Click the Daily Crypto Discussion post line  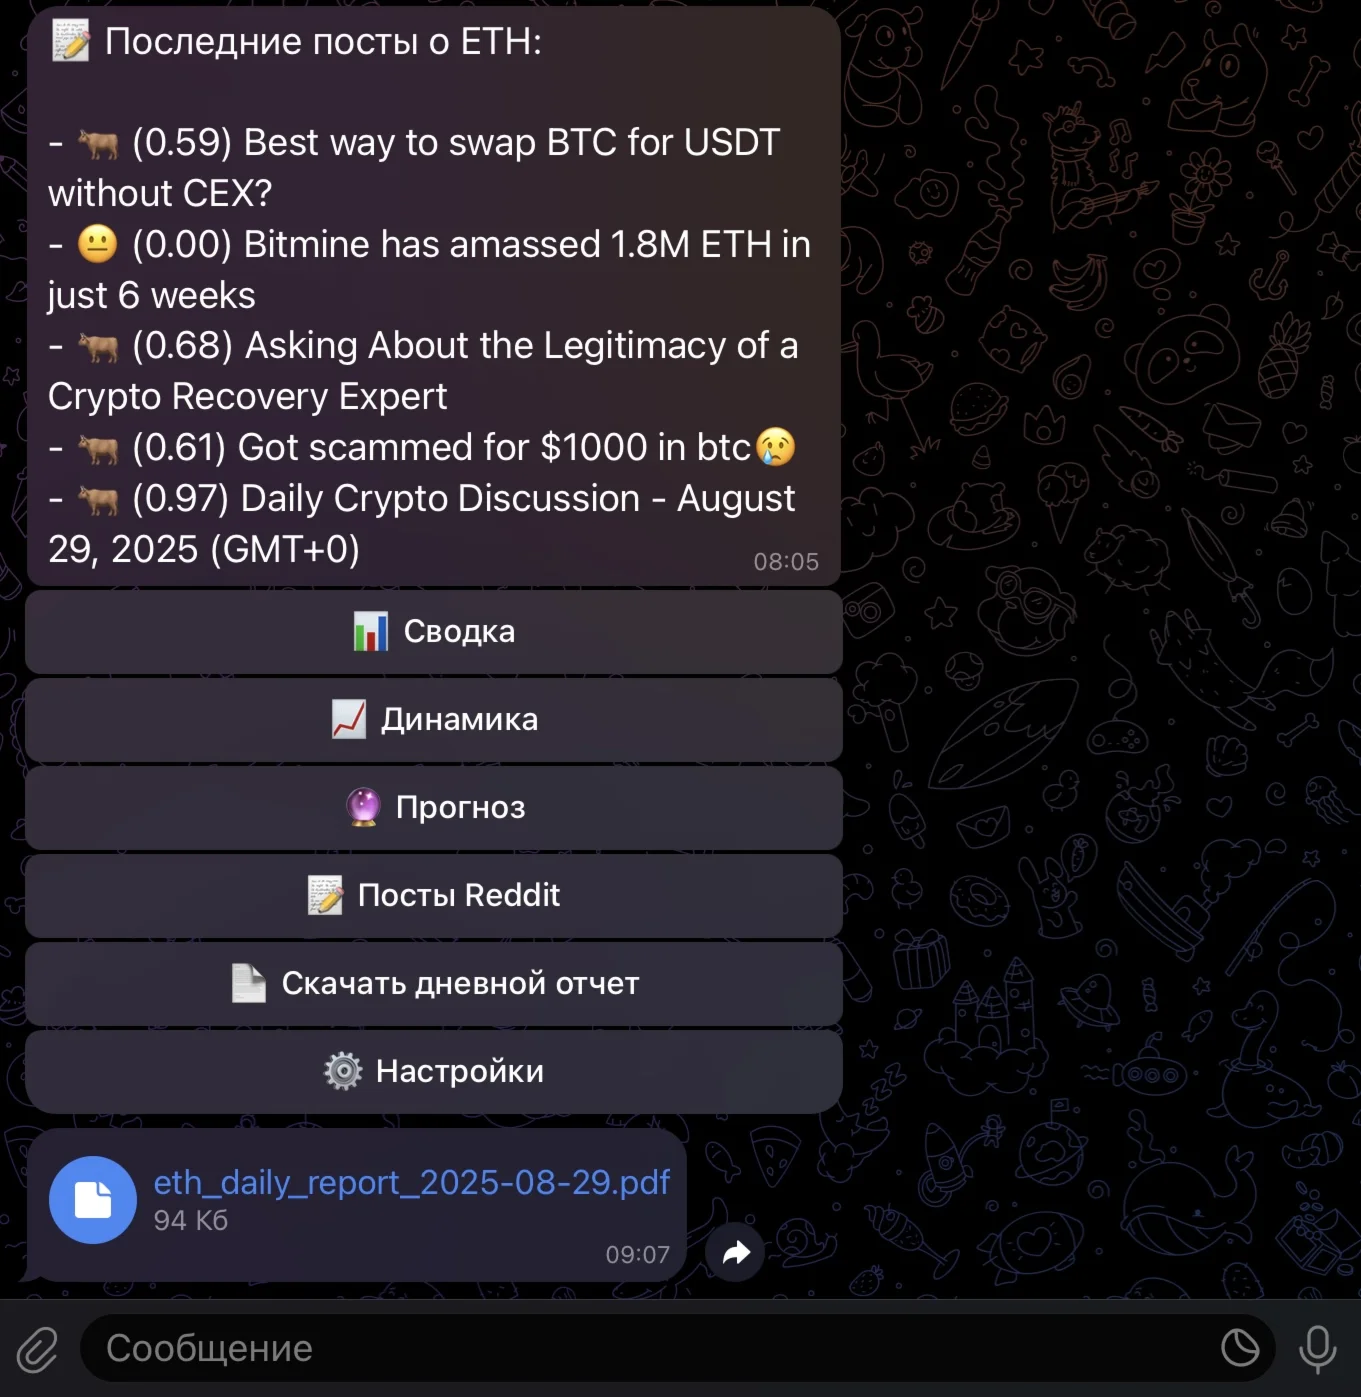tap(421, 524)
